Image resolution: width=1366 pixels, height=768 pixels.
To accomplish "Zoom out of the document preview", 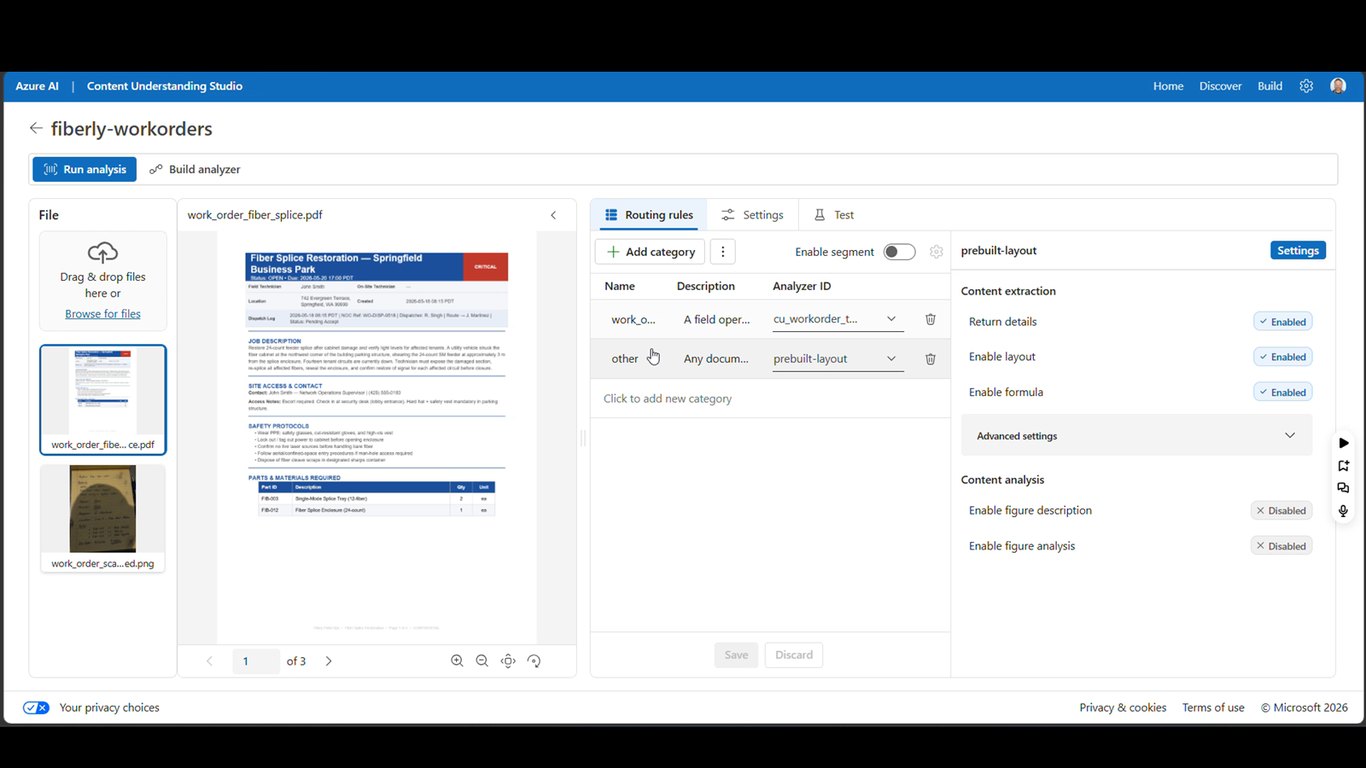I will click(x=482, y=661).
